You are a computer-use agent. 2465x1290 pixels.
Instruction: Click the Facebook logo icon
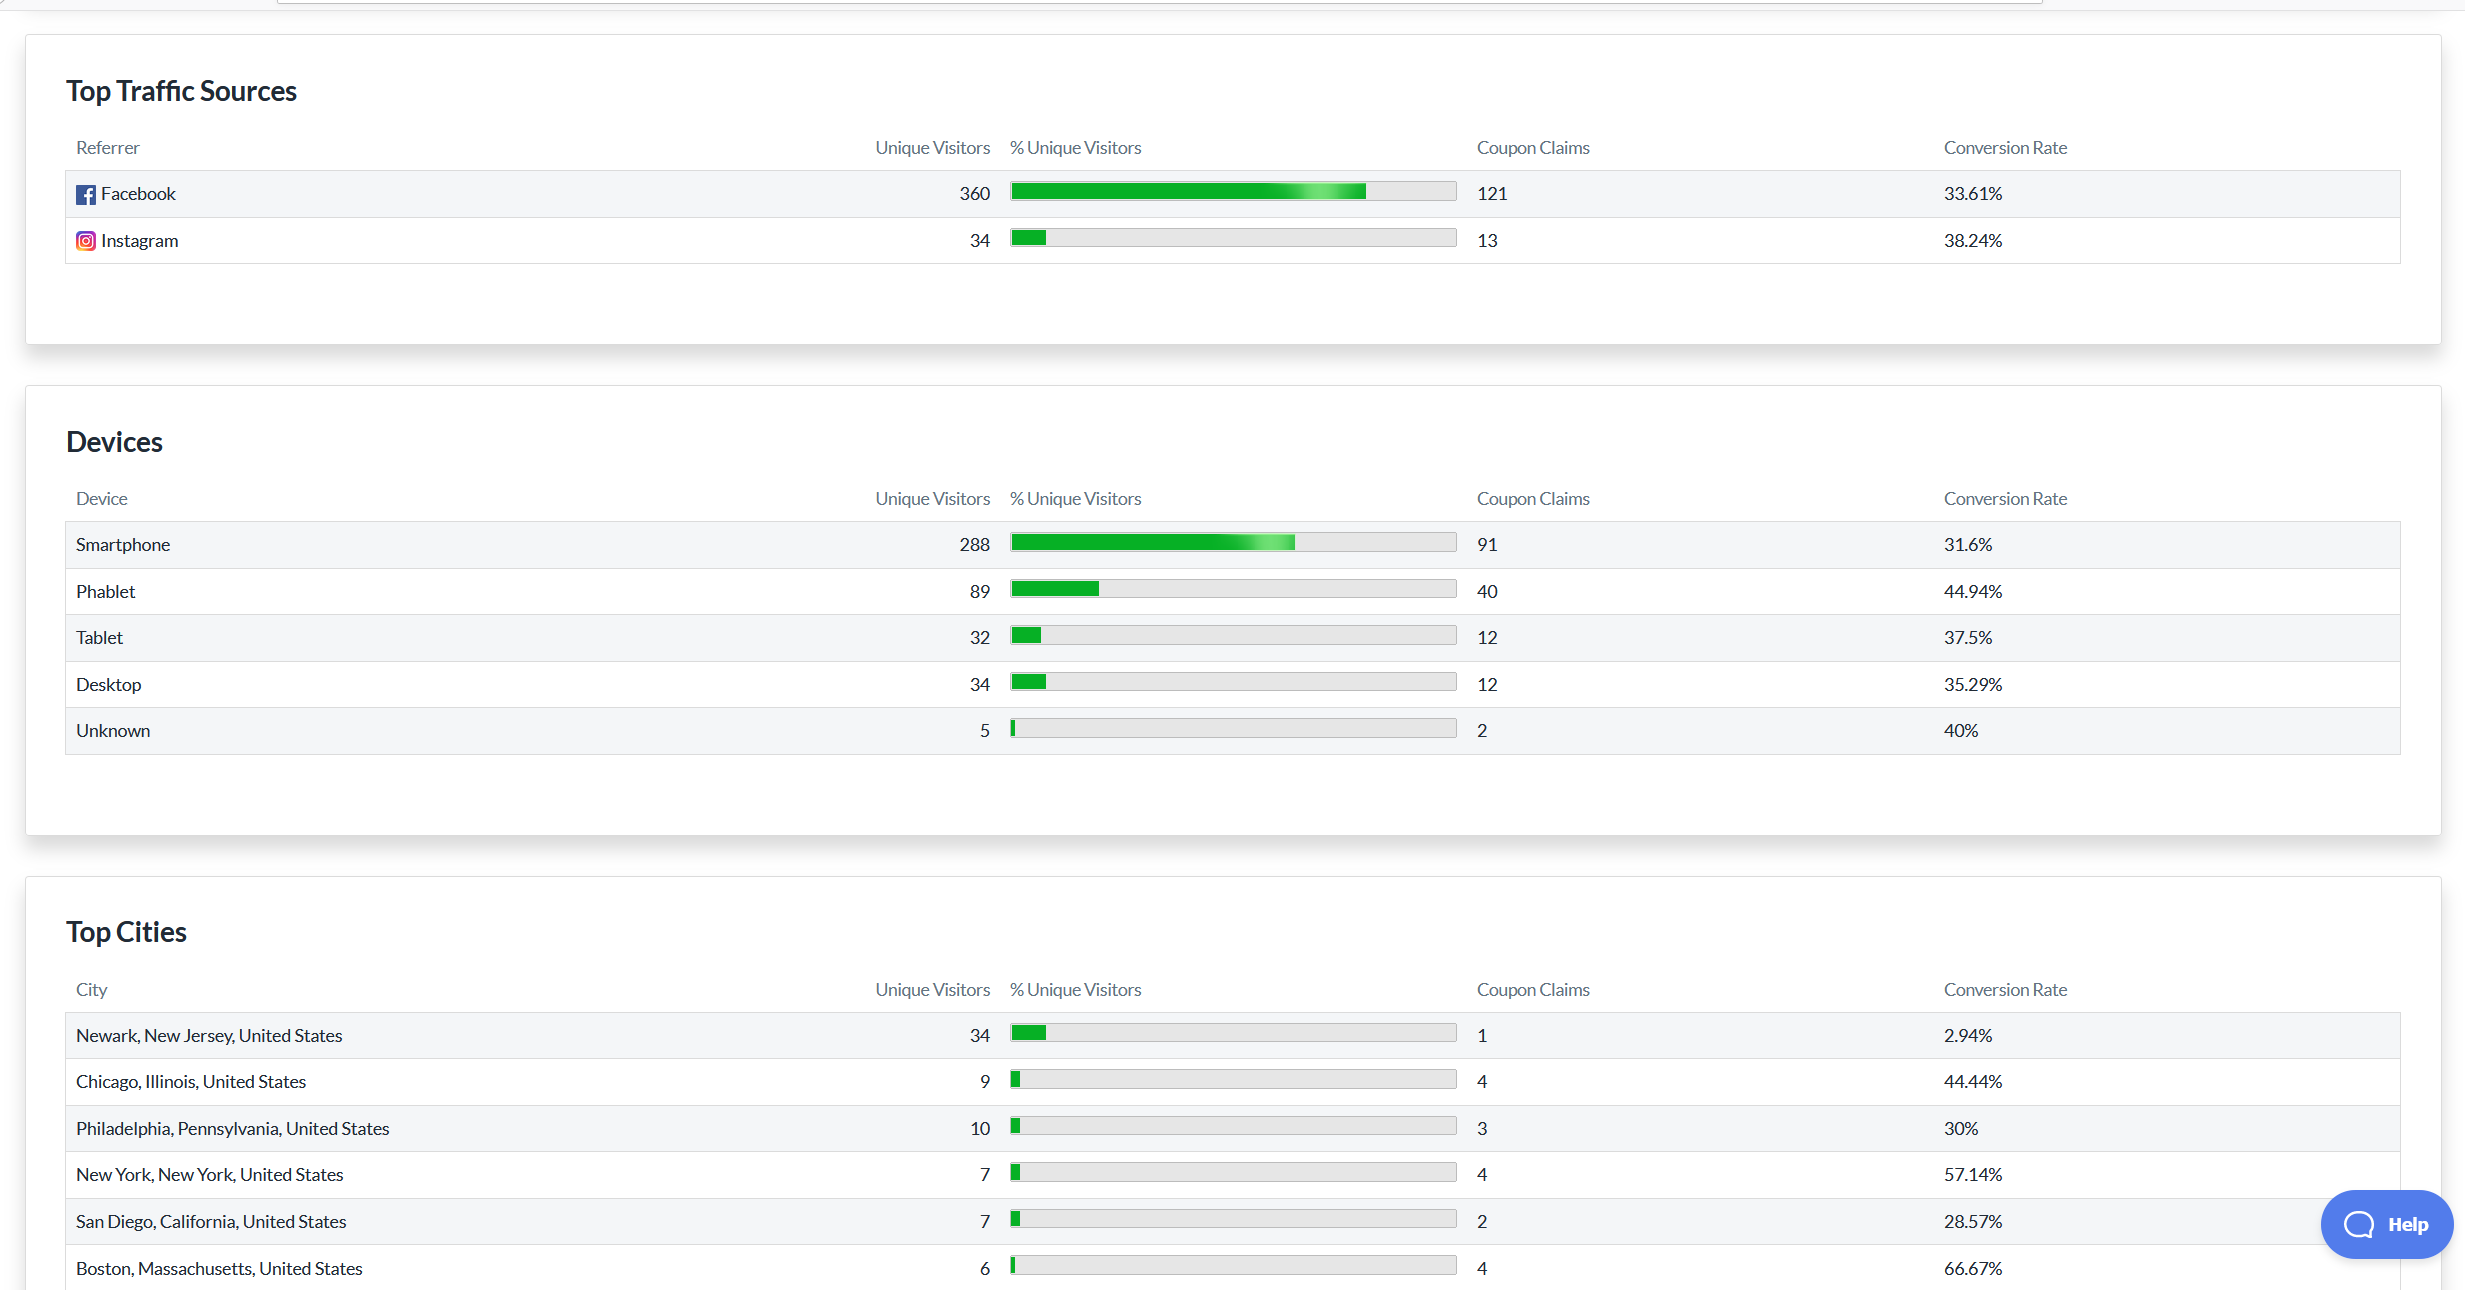click(x=86, y=195)
